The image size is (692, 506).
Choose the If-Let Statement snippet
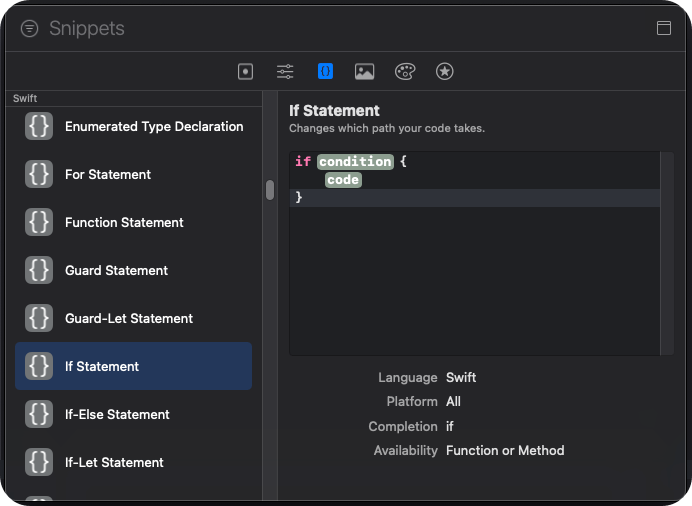pyautogui.click(x=133, y=462)
